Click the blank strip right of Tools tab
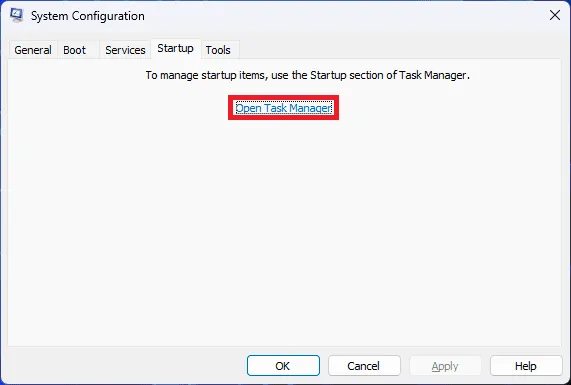 (x=400, y=50)
